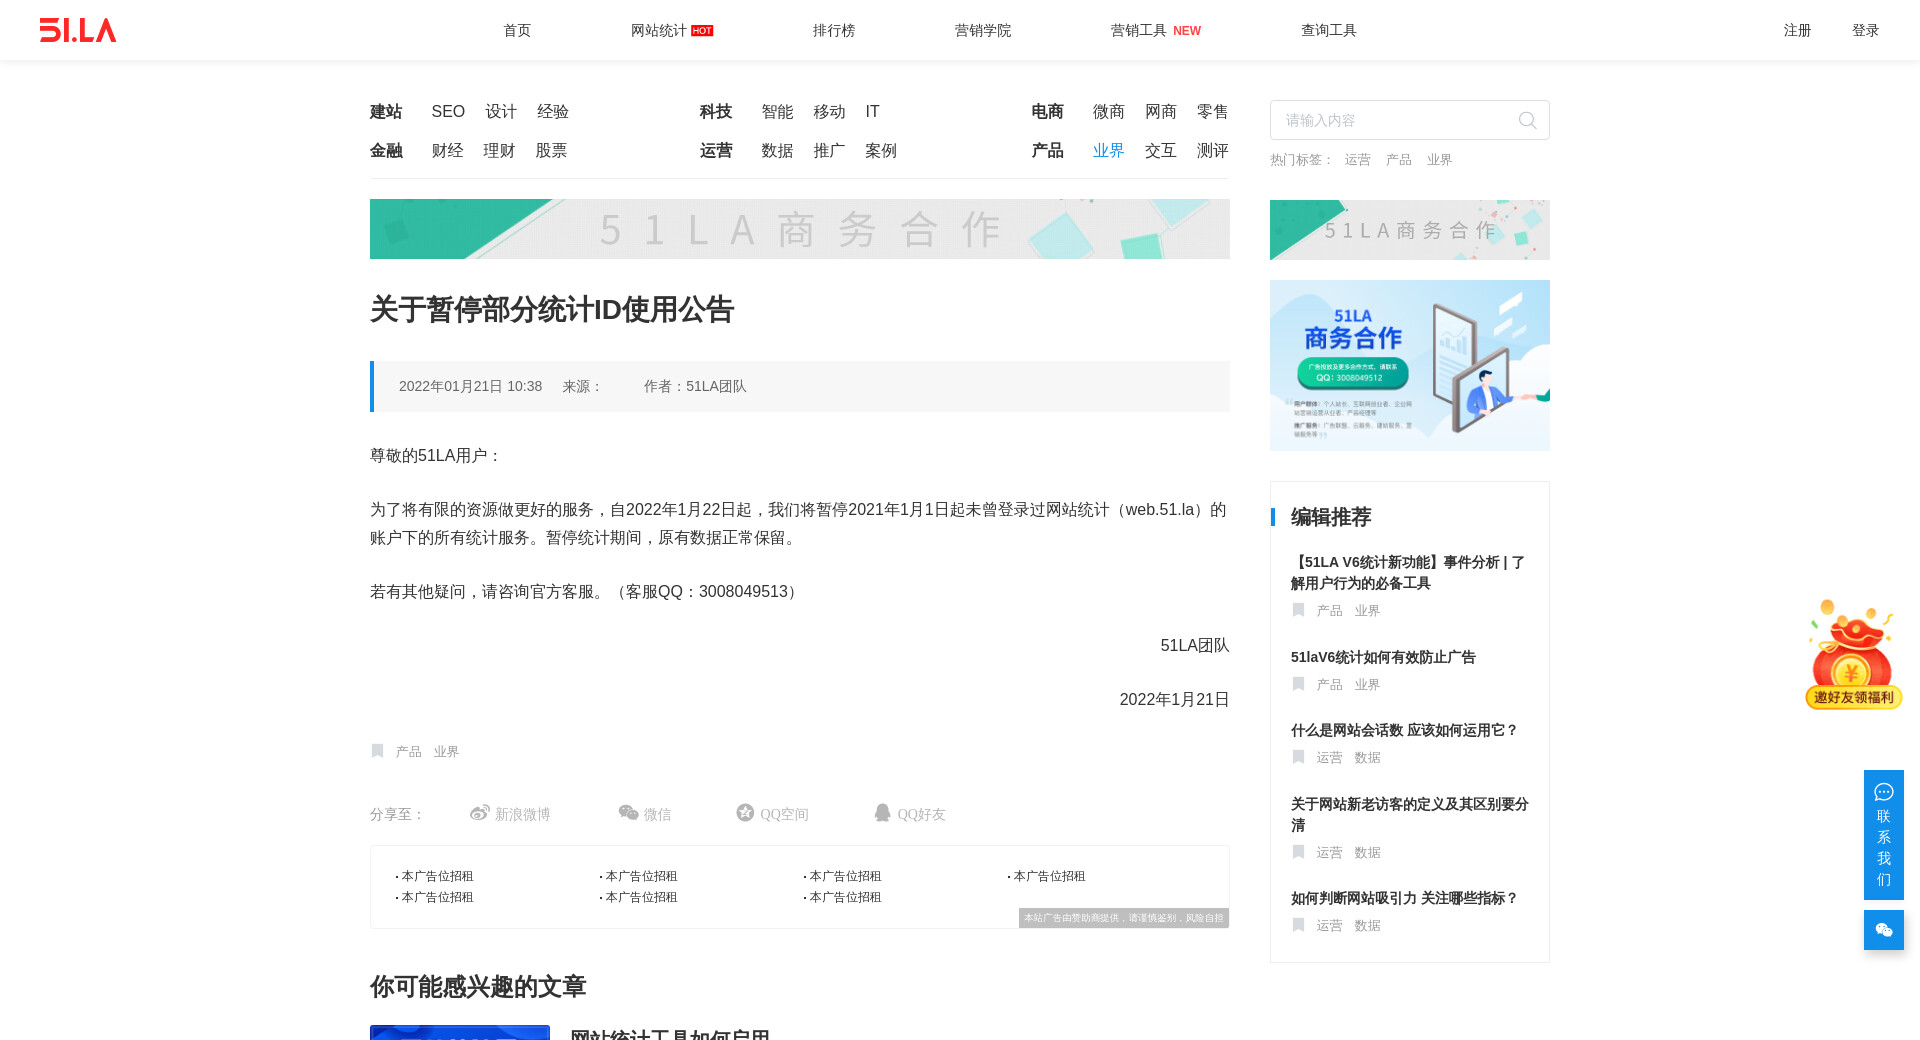Select the SEO category link
Image resolution: width=1920 pixels, height=1040 pixels.
coord(448,112)
